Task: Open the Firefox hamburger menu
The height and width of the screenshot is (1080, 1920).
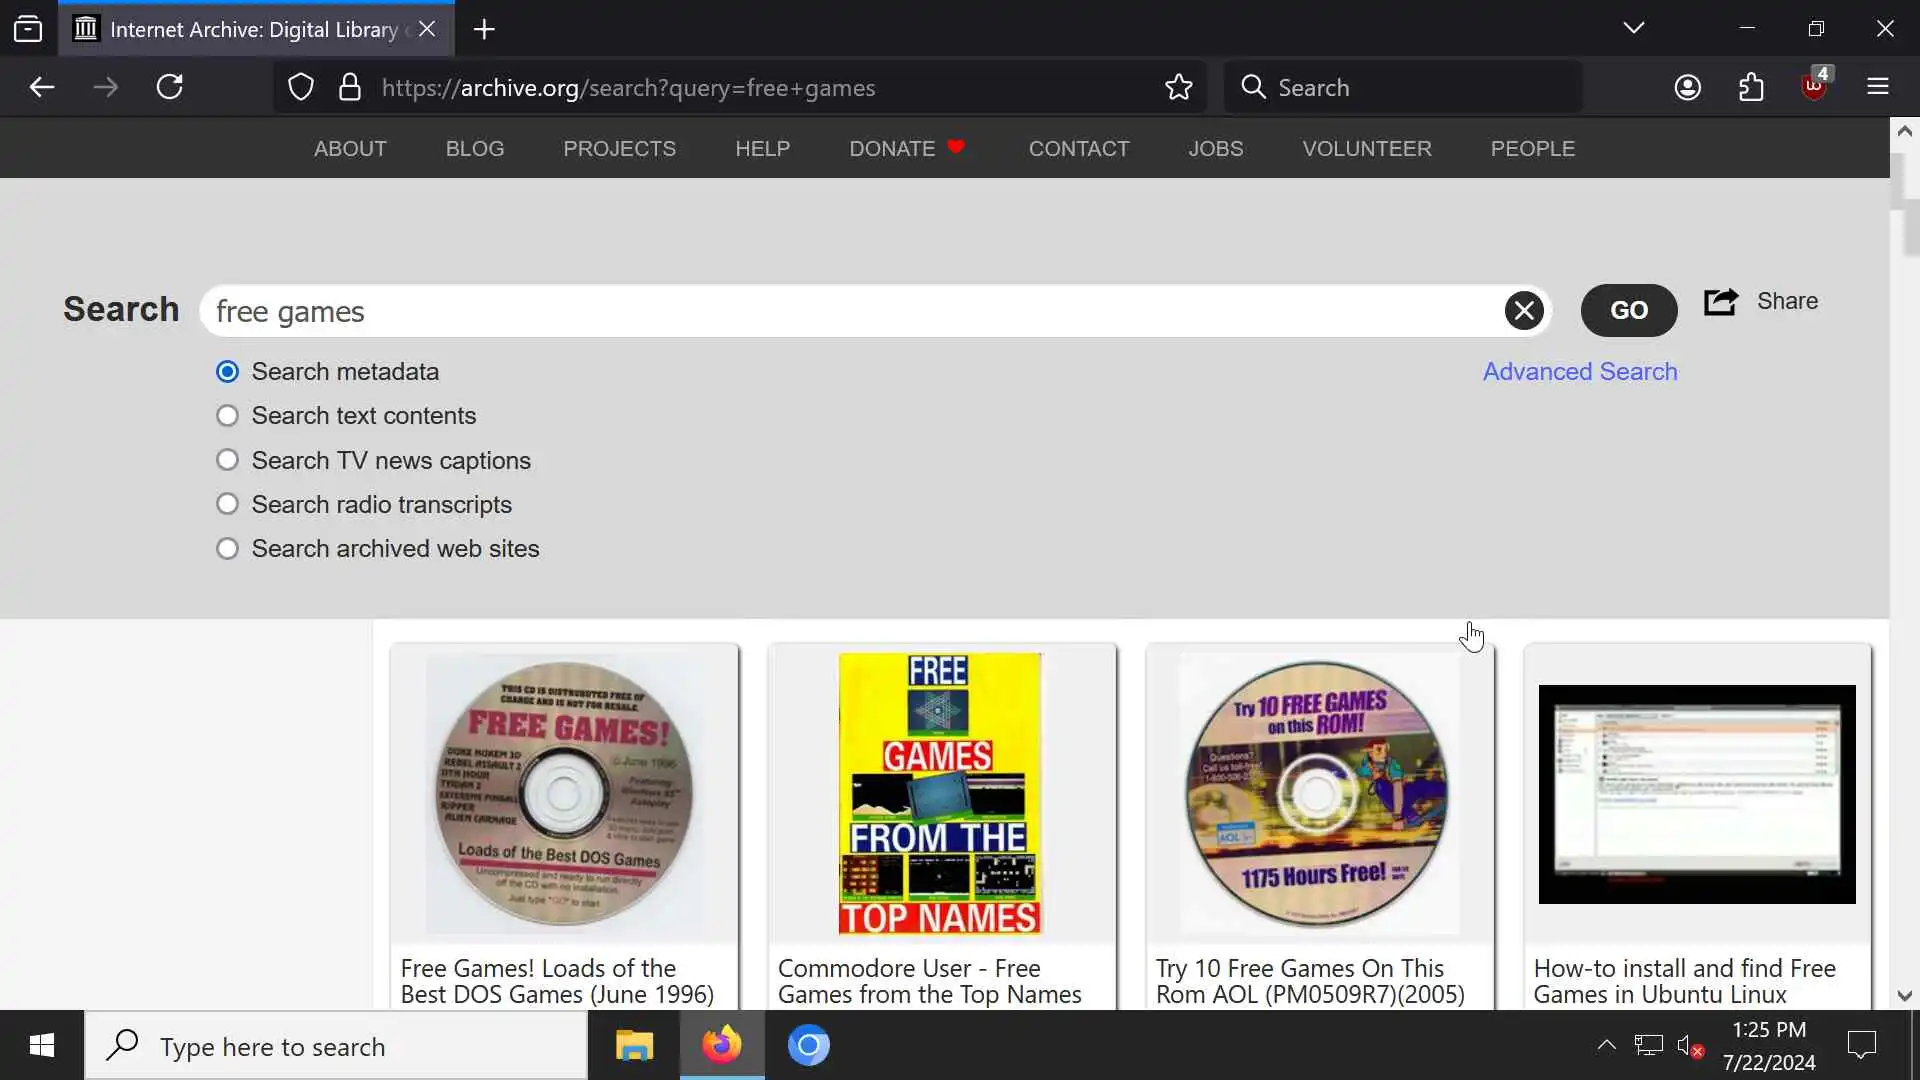Action: (1877, 88)
